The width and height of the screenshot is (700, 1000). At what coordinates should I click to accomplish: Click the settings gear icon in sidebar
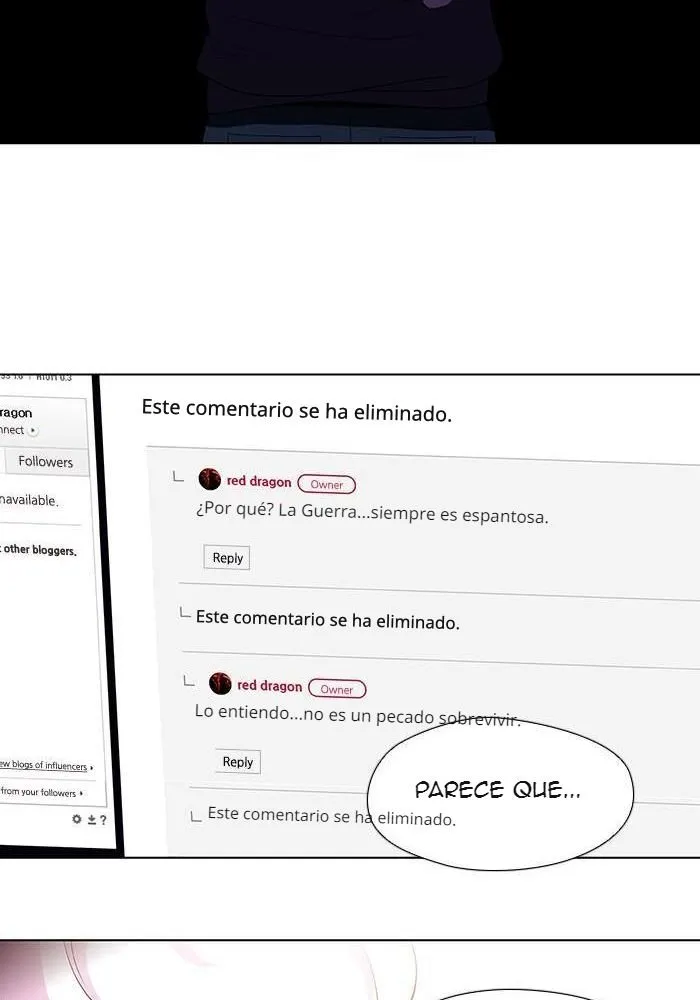coord(77,818)
